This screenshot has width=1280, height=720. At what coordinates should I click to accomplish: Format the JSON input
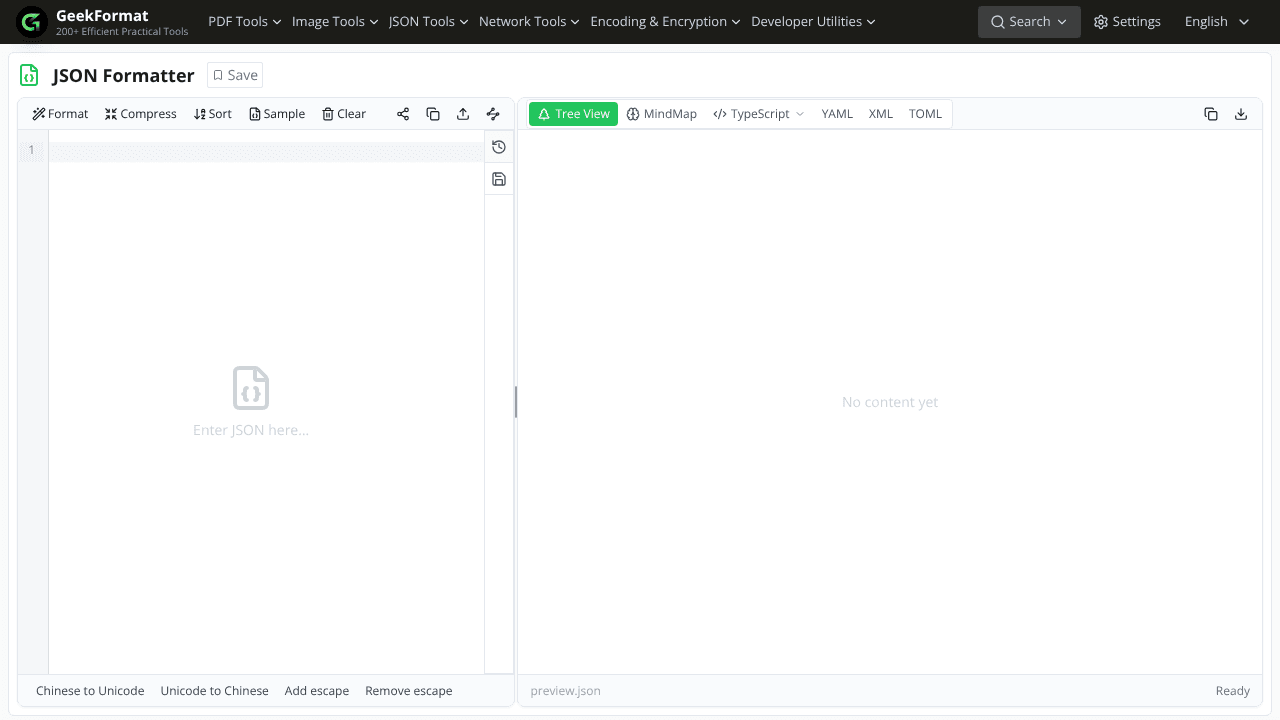[60, 114]
